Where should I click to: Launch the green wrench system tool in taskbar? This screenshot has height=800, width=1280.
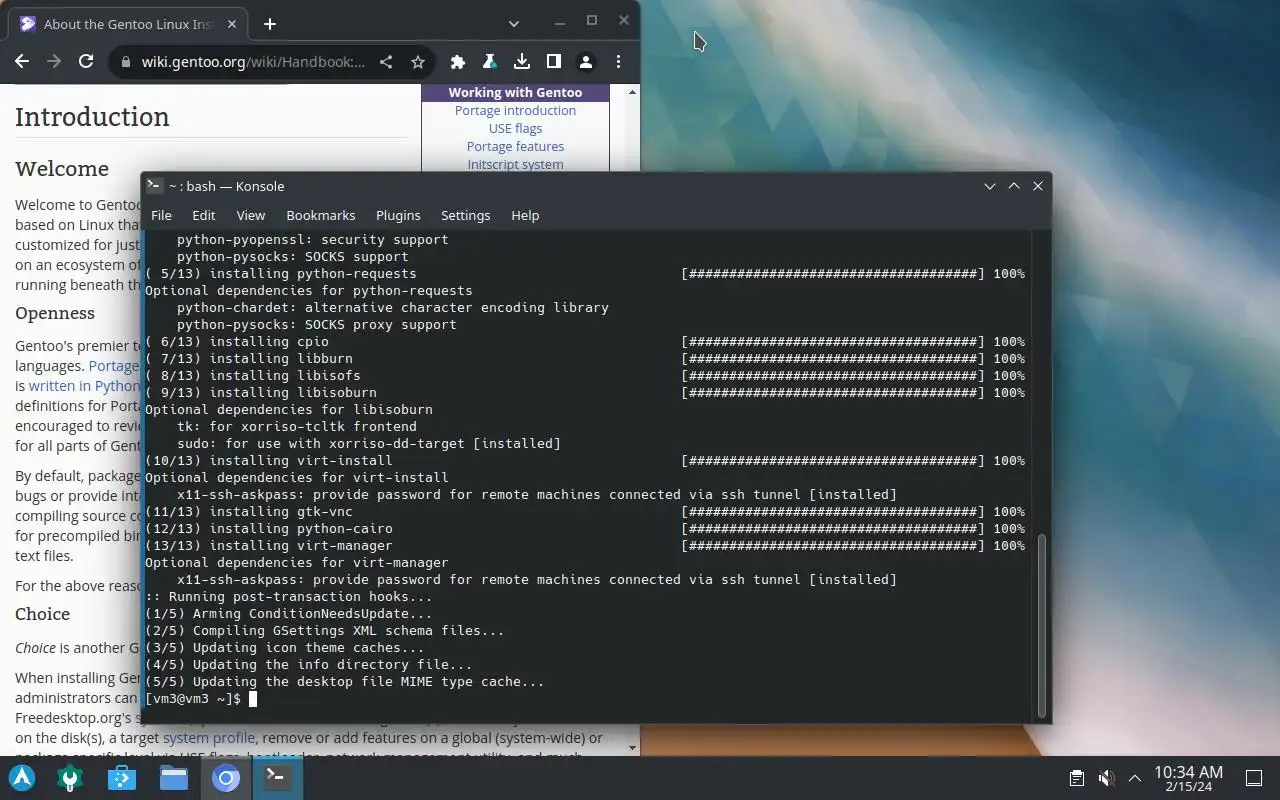tap(70, 778)
